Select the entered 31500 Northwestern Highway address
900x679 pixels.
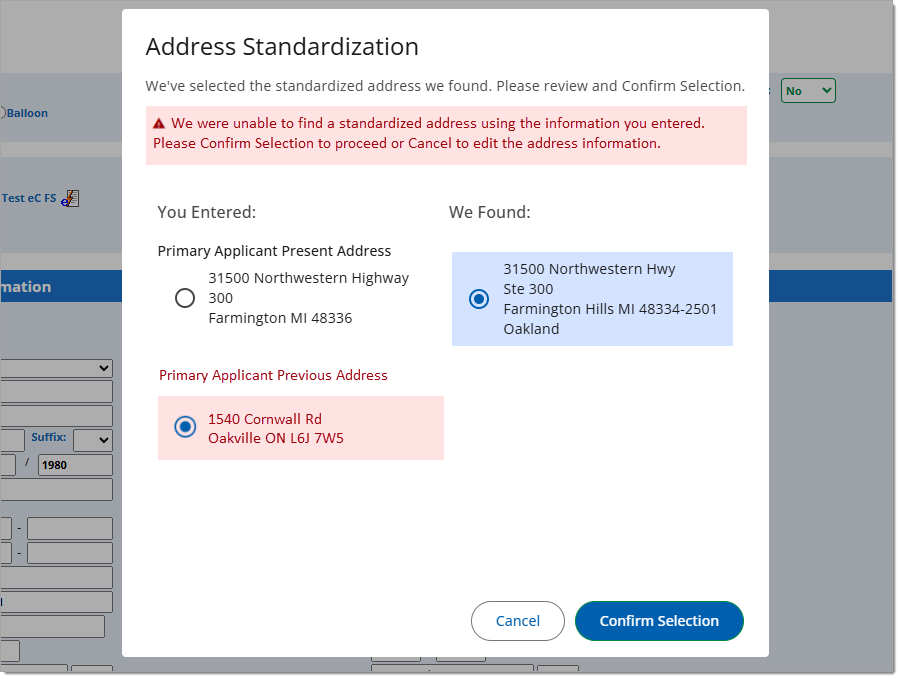[x=185, y=298]
